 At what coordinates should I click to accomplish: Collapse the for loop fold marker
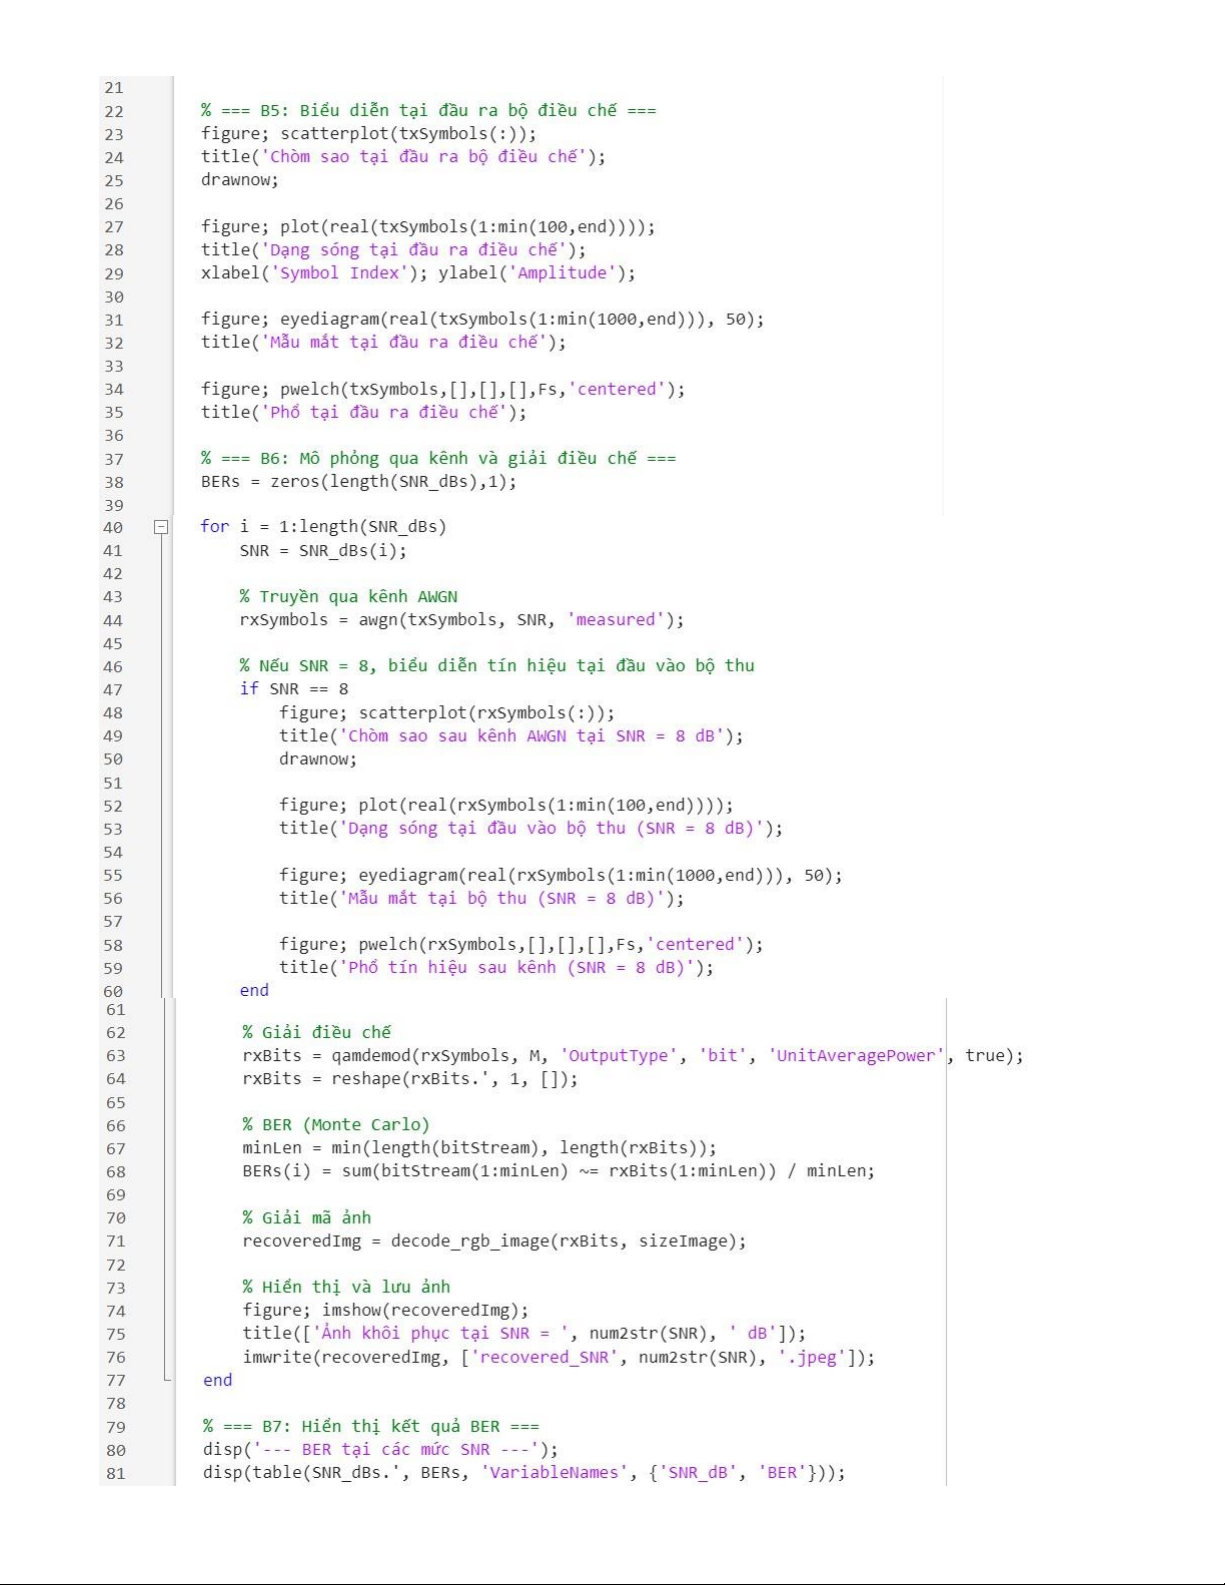coord(160,527)
